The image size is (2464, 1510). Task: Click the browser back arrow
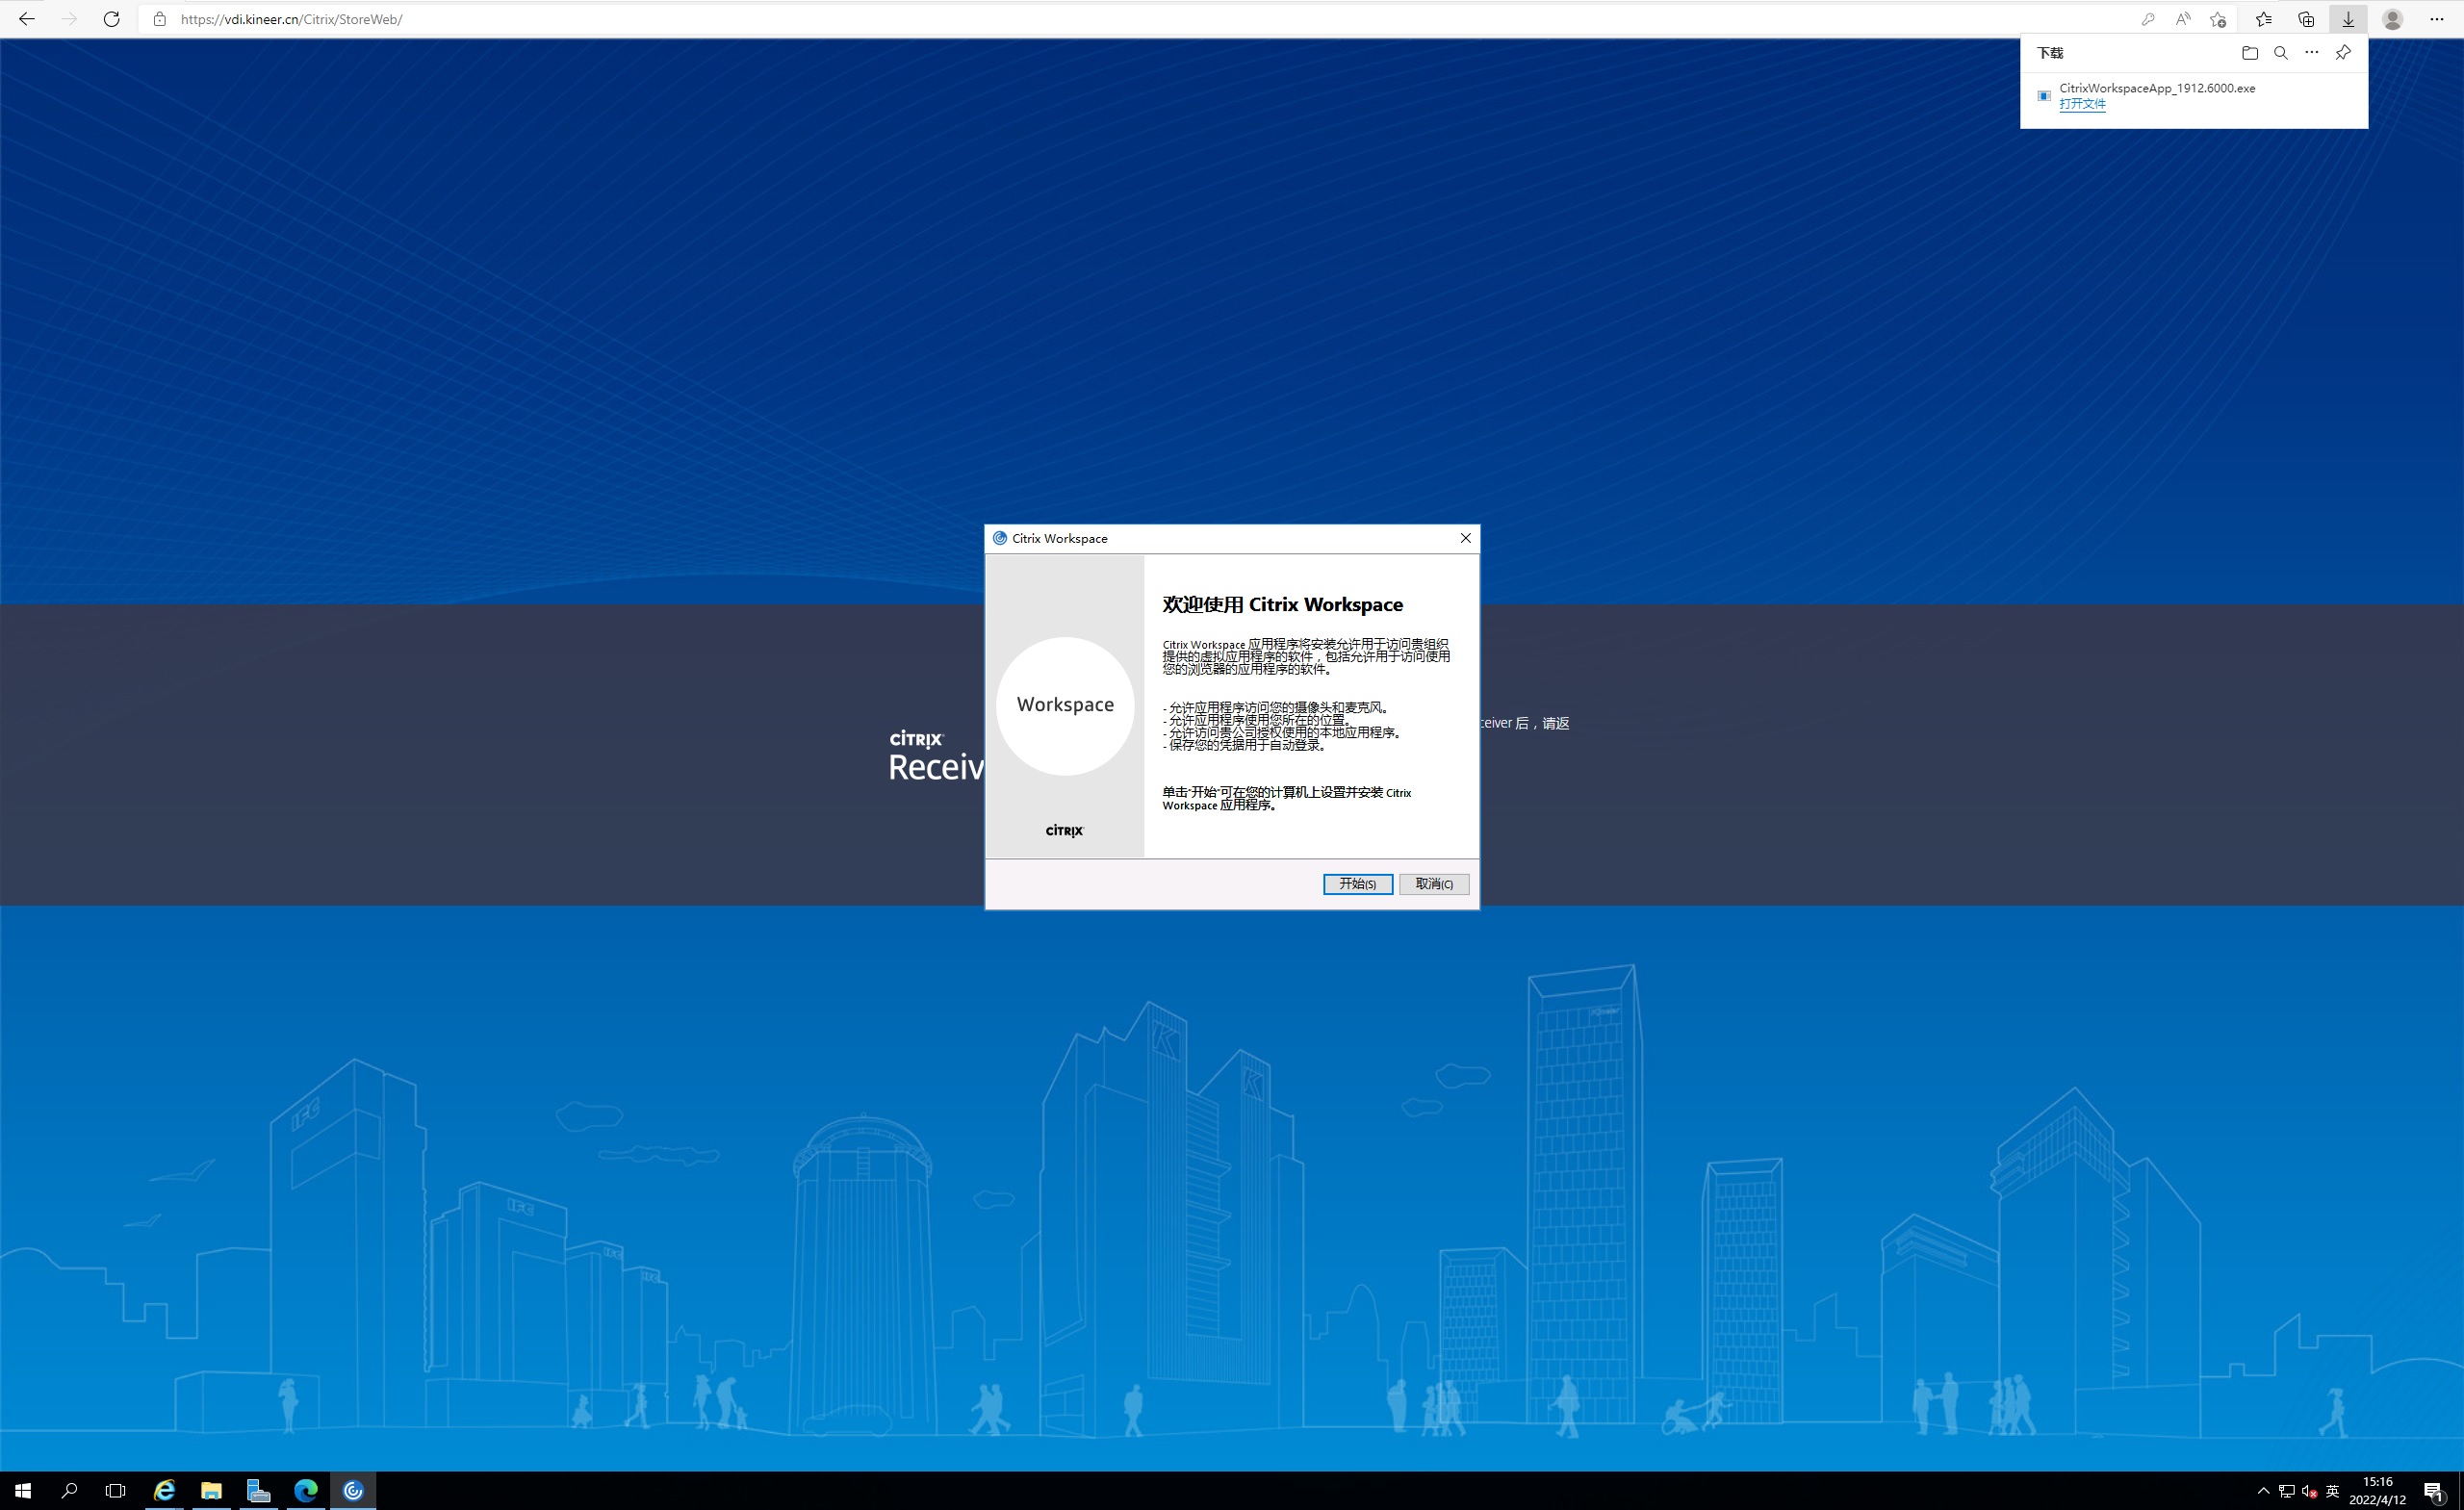coord(27,19)
